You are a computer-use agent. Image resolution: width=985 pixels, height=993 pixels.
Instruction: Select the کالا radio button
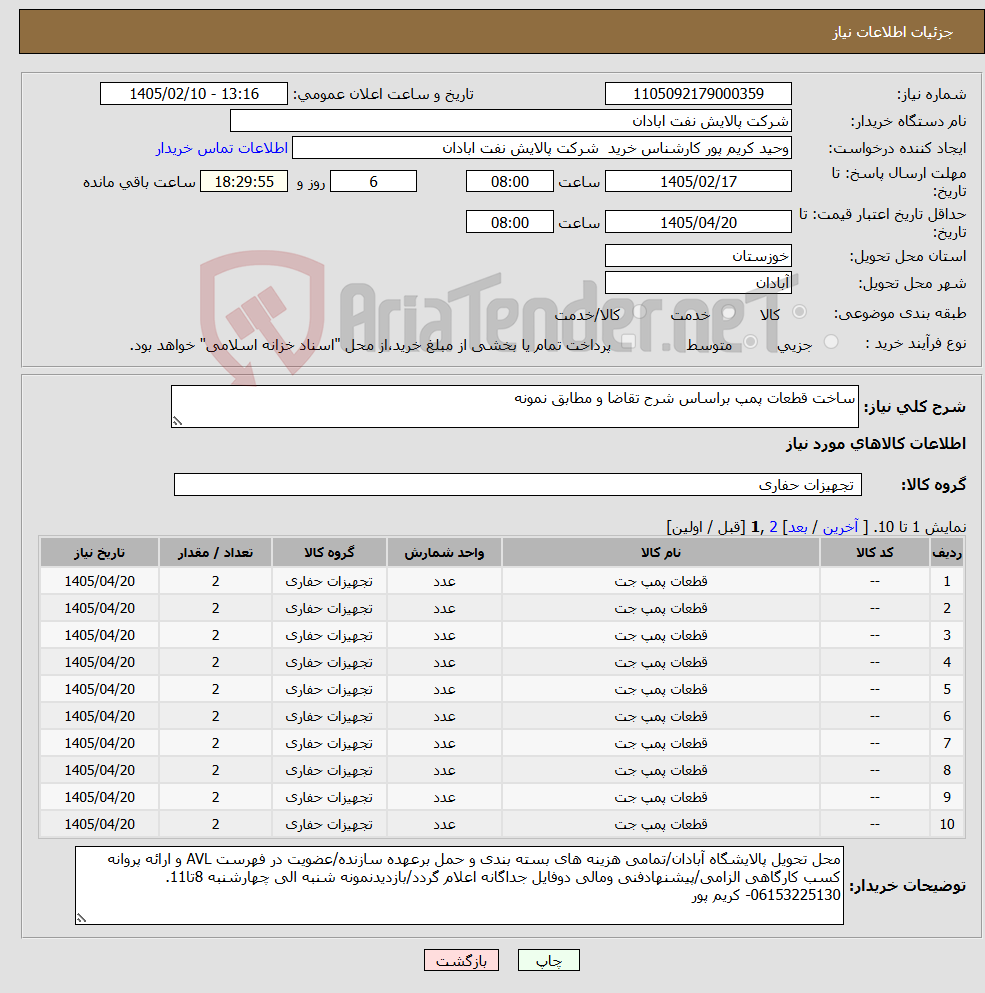tap(799, 312)
